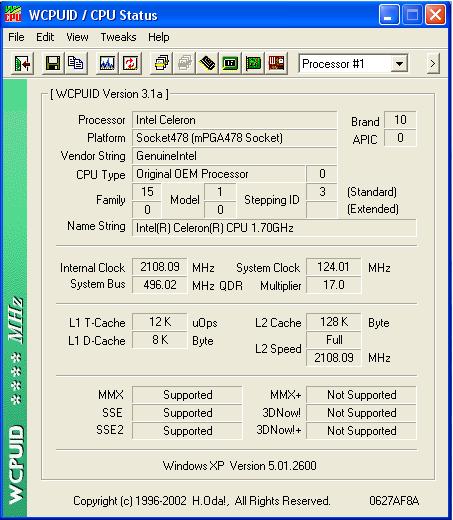Click the L2 Speed 2108.09 MHz value

click(x=333, y=358)
